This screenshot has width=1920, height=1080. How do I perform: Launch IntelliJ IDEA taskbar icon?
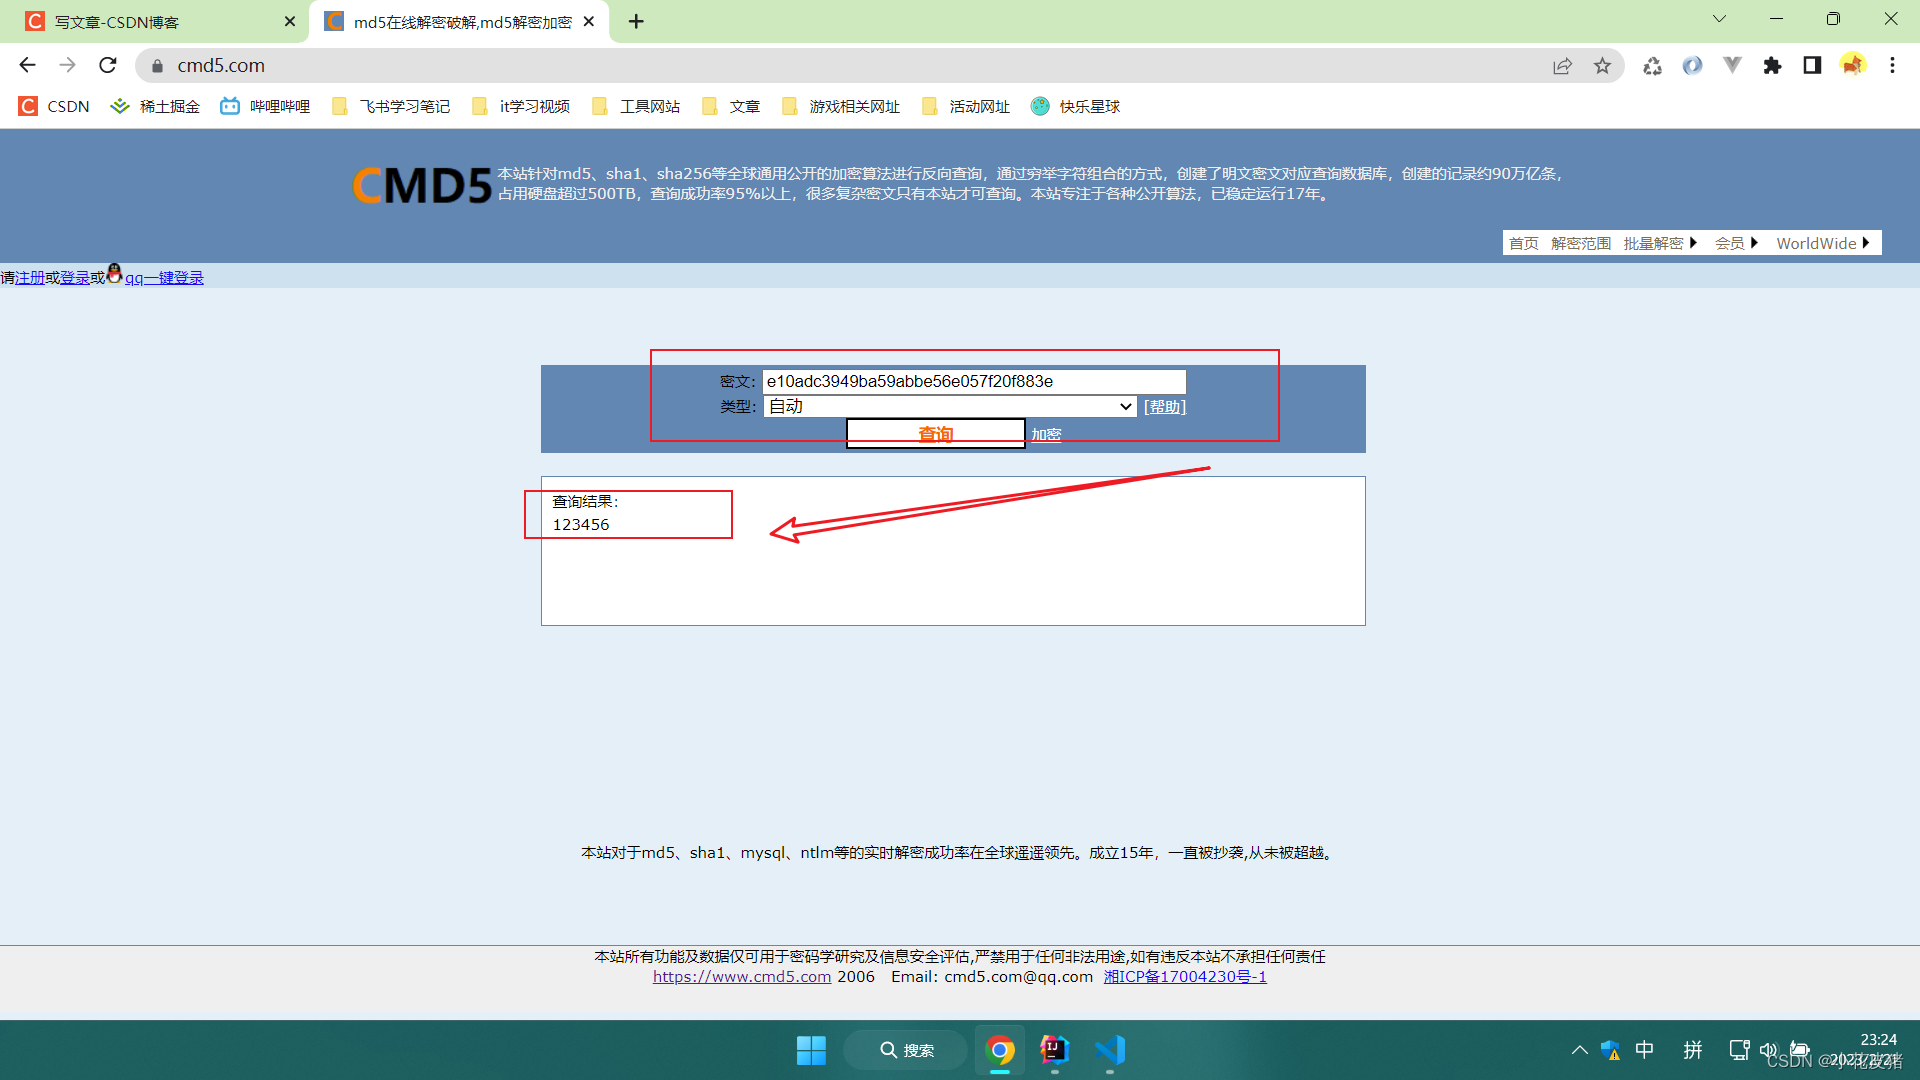[x=1054, y=1050]
